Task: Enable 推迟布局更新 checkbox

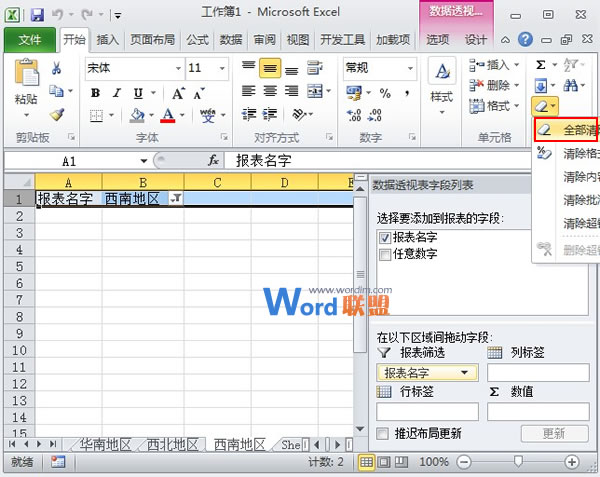Action: pos(383,433)
